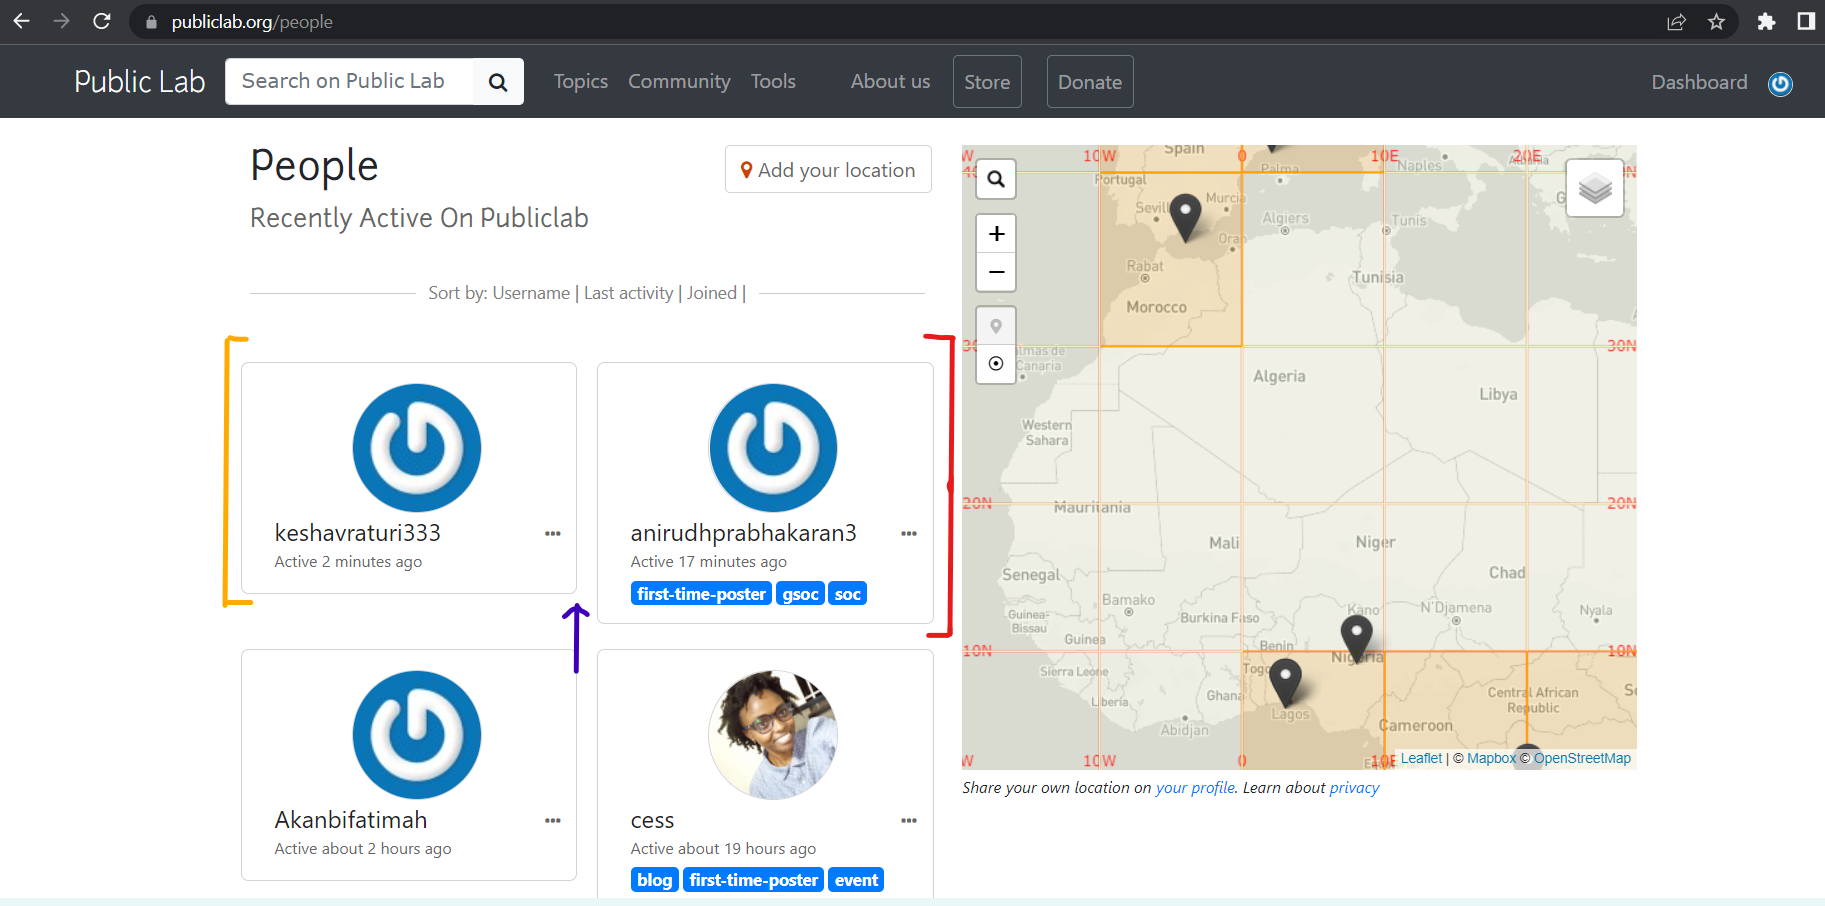
Task: Open the Topics menu
Action: coord(581,82)
